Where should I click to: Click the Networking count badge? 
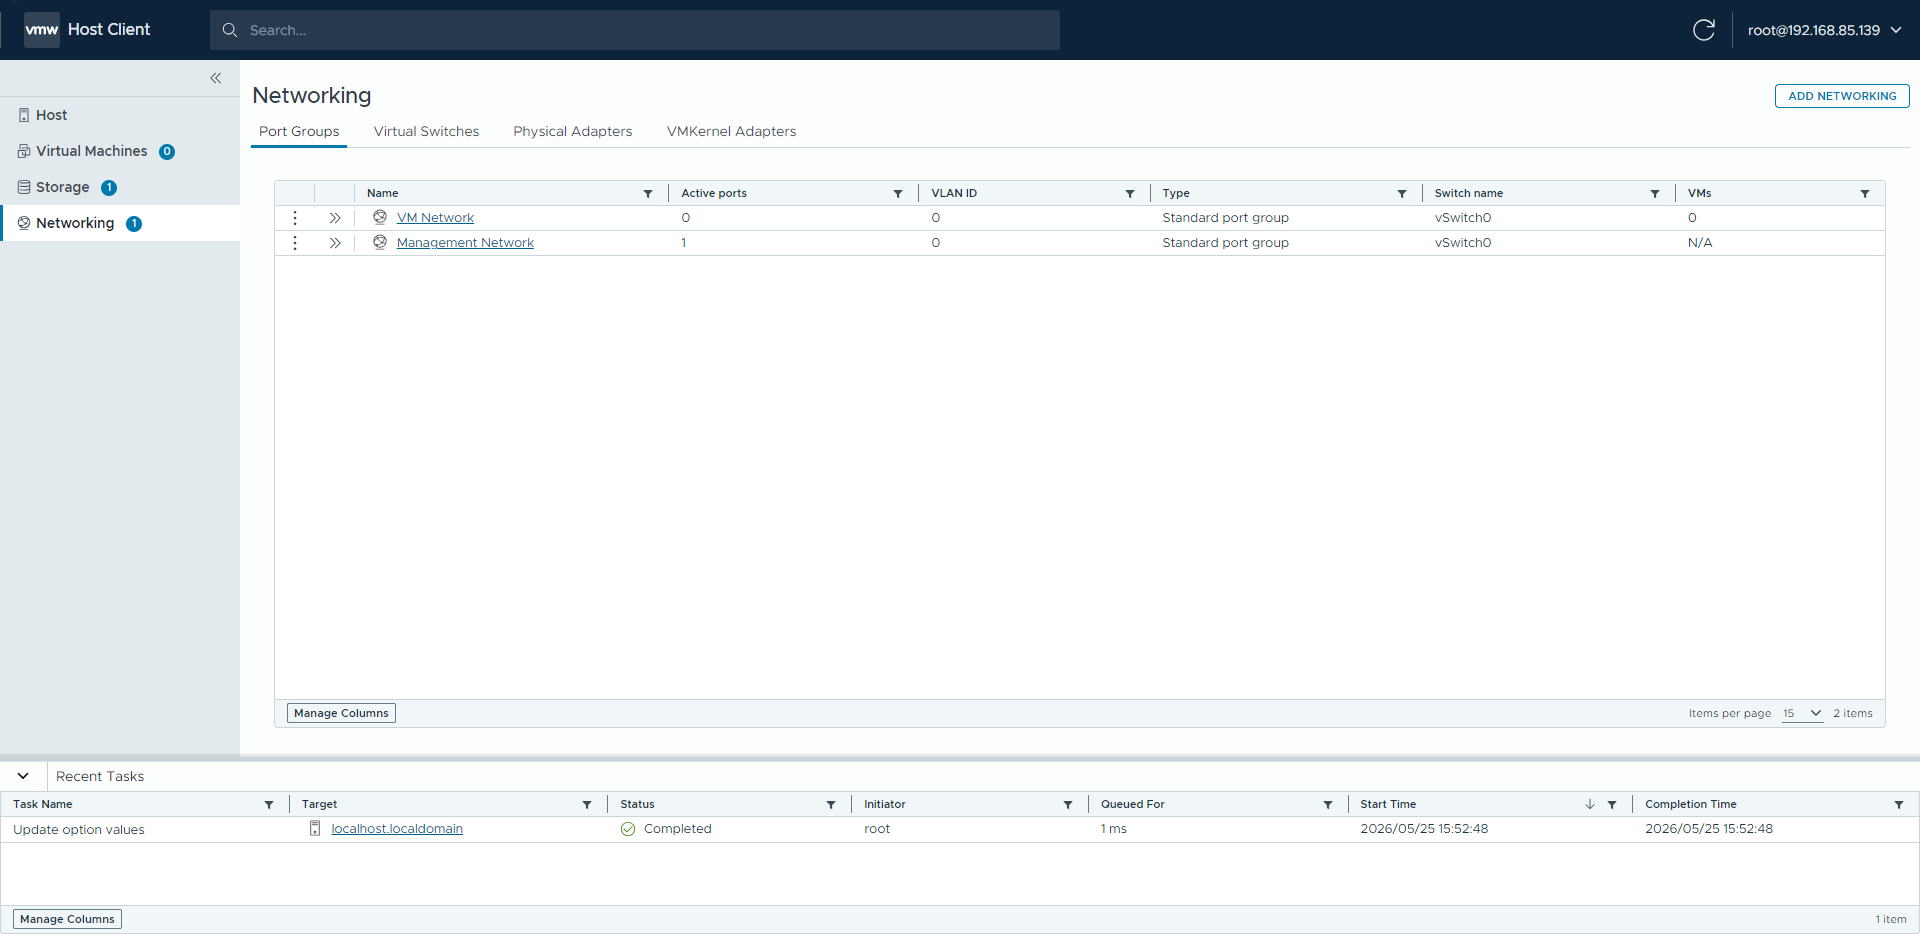134,224
